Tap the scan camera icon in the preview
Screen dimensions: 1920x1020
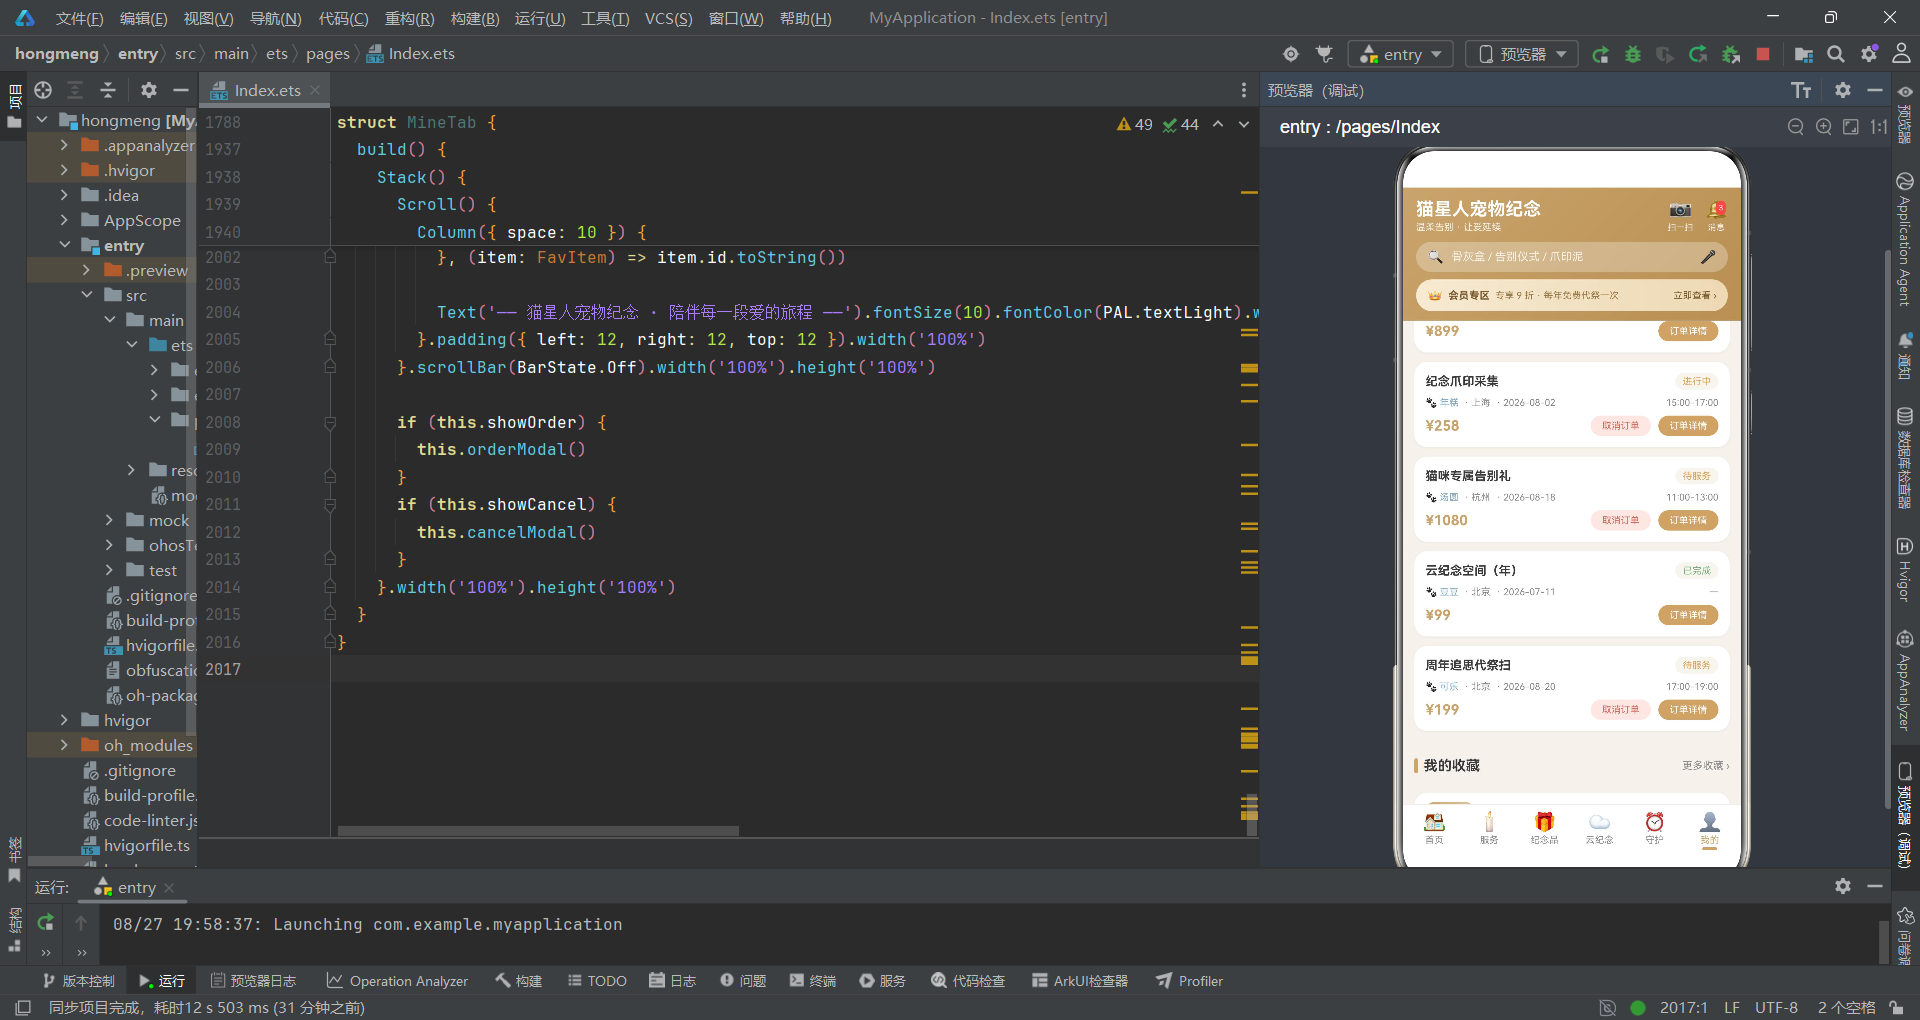pos(1680,211)
